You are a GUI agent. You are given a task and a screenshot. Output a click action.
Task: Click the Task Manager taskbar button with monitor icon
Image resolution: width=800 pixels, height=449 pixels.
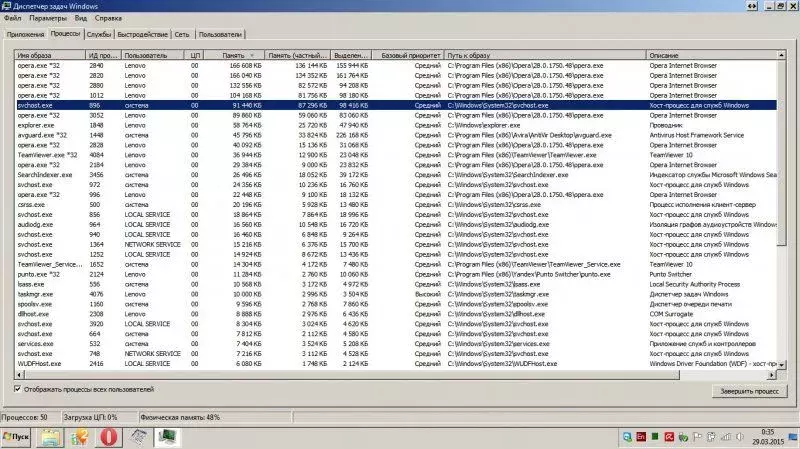point(167,437)
